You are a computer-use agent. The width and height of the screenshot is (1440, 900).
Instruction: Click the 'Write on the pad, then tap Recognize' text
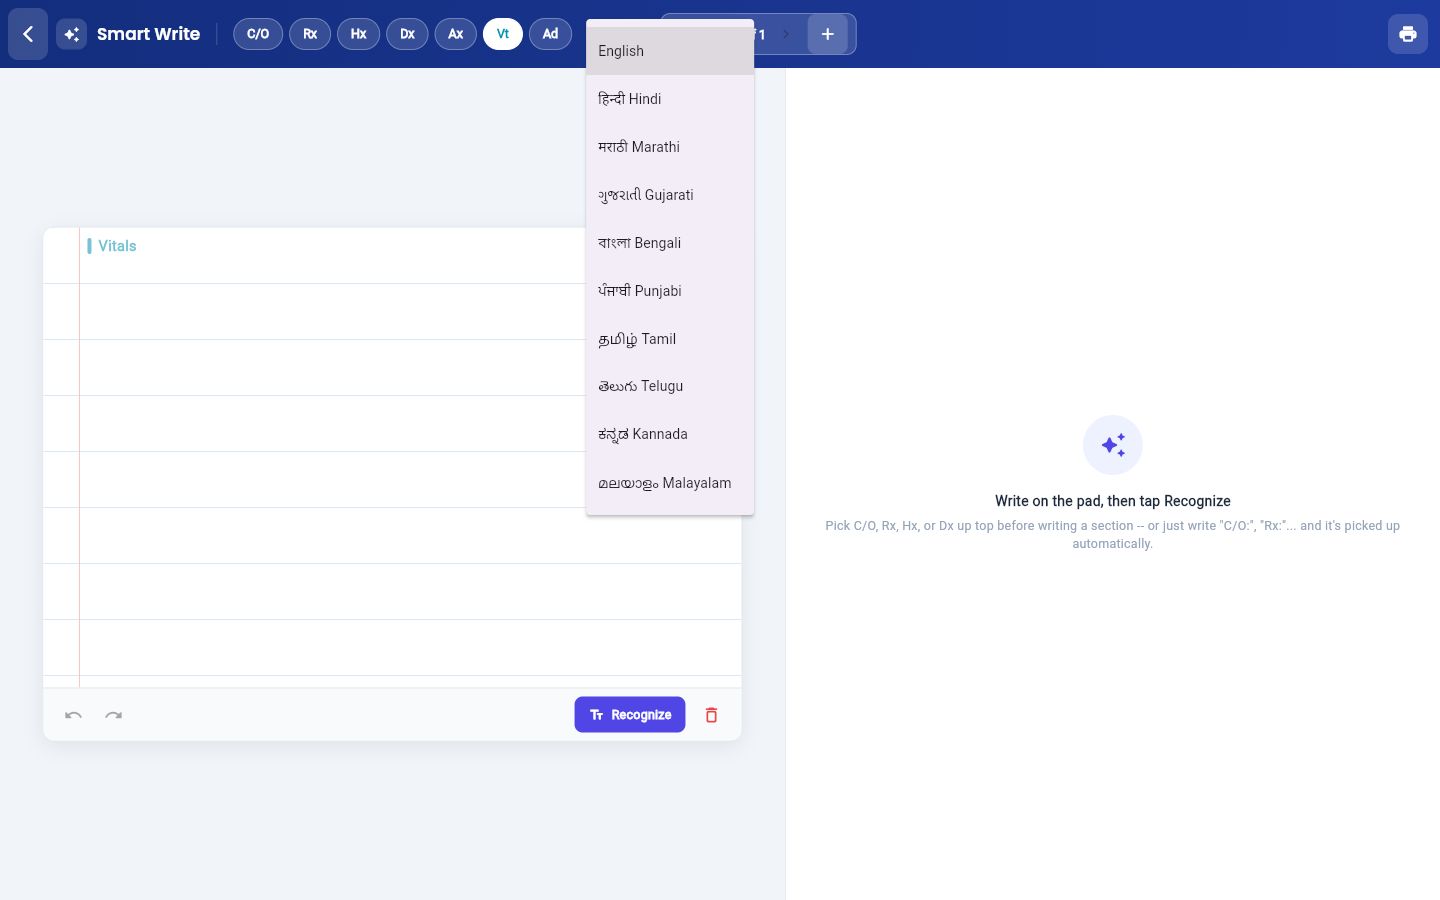coord(1113,501)
